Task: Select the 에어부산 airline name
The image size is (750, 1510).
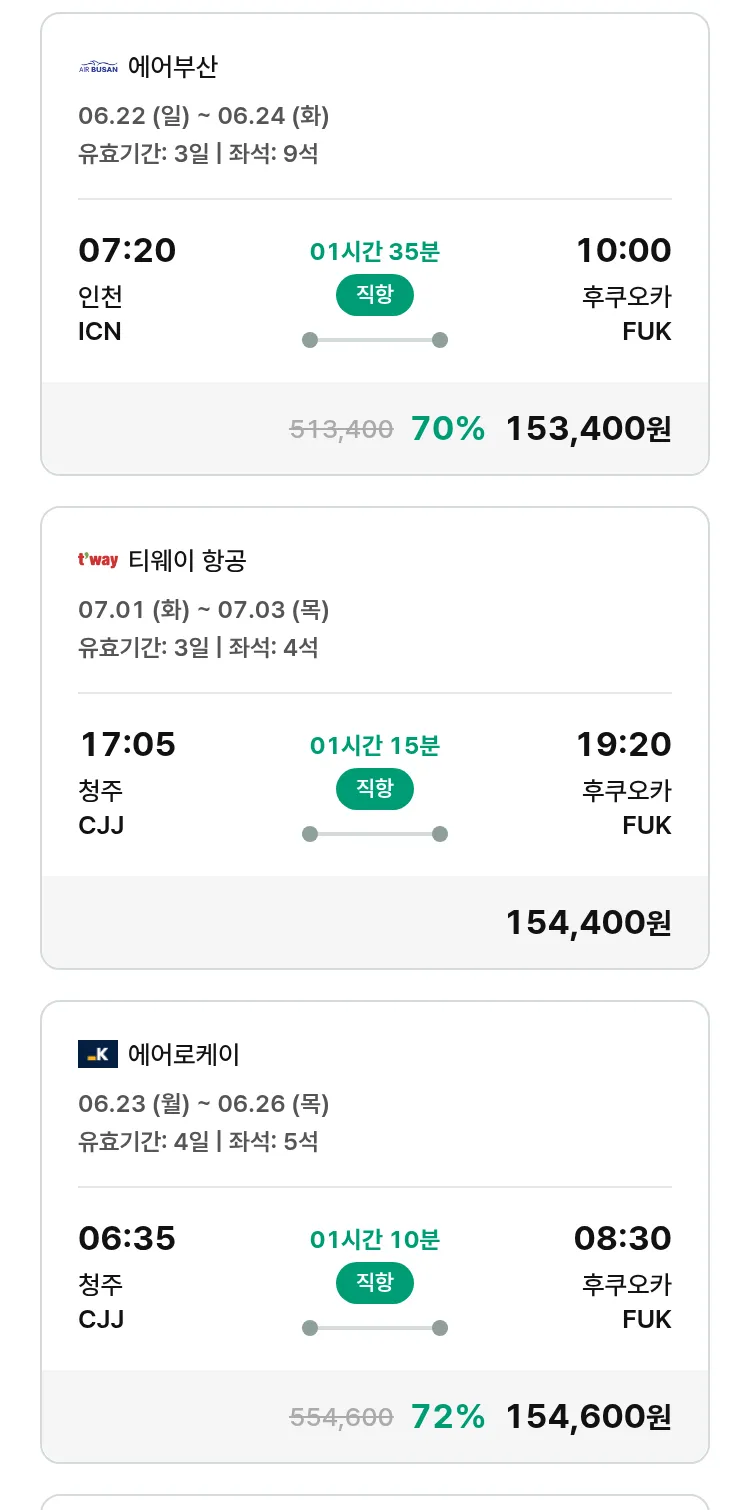Action: point(173,67)
